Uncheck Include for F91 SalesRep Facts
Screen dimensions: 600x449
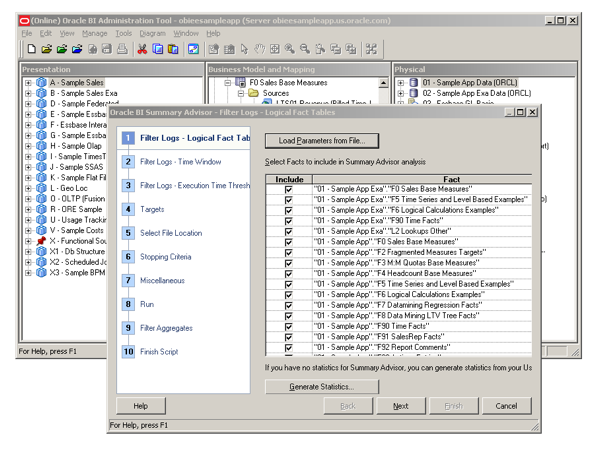tap(289, 337)
